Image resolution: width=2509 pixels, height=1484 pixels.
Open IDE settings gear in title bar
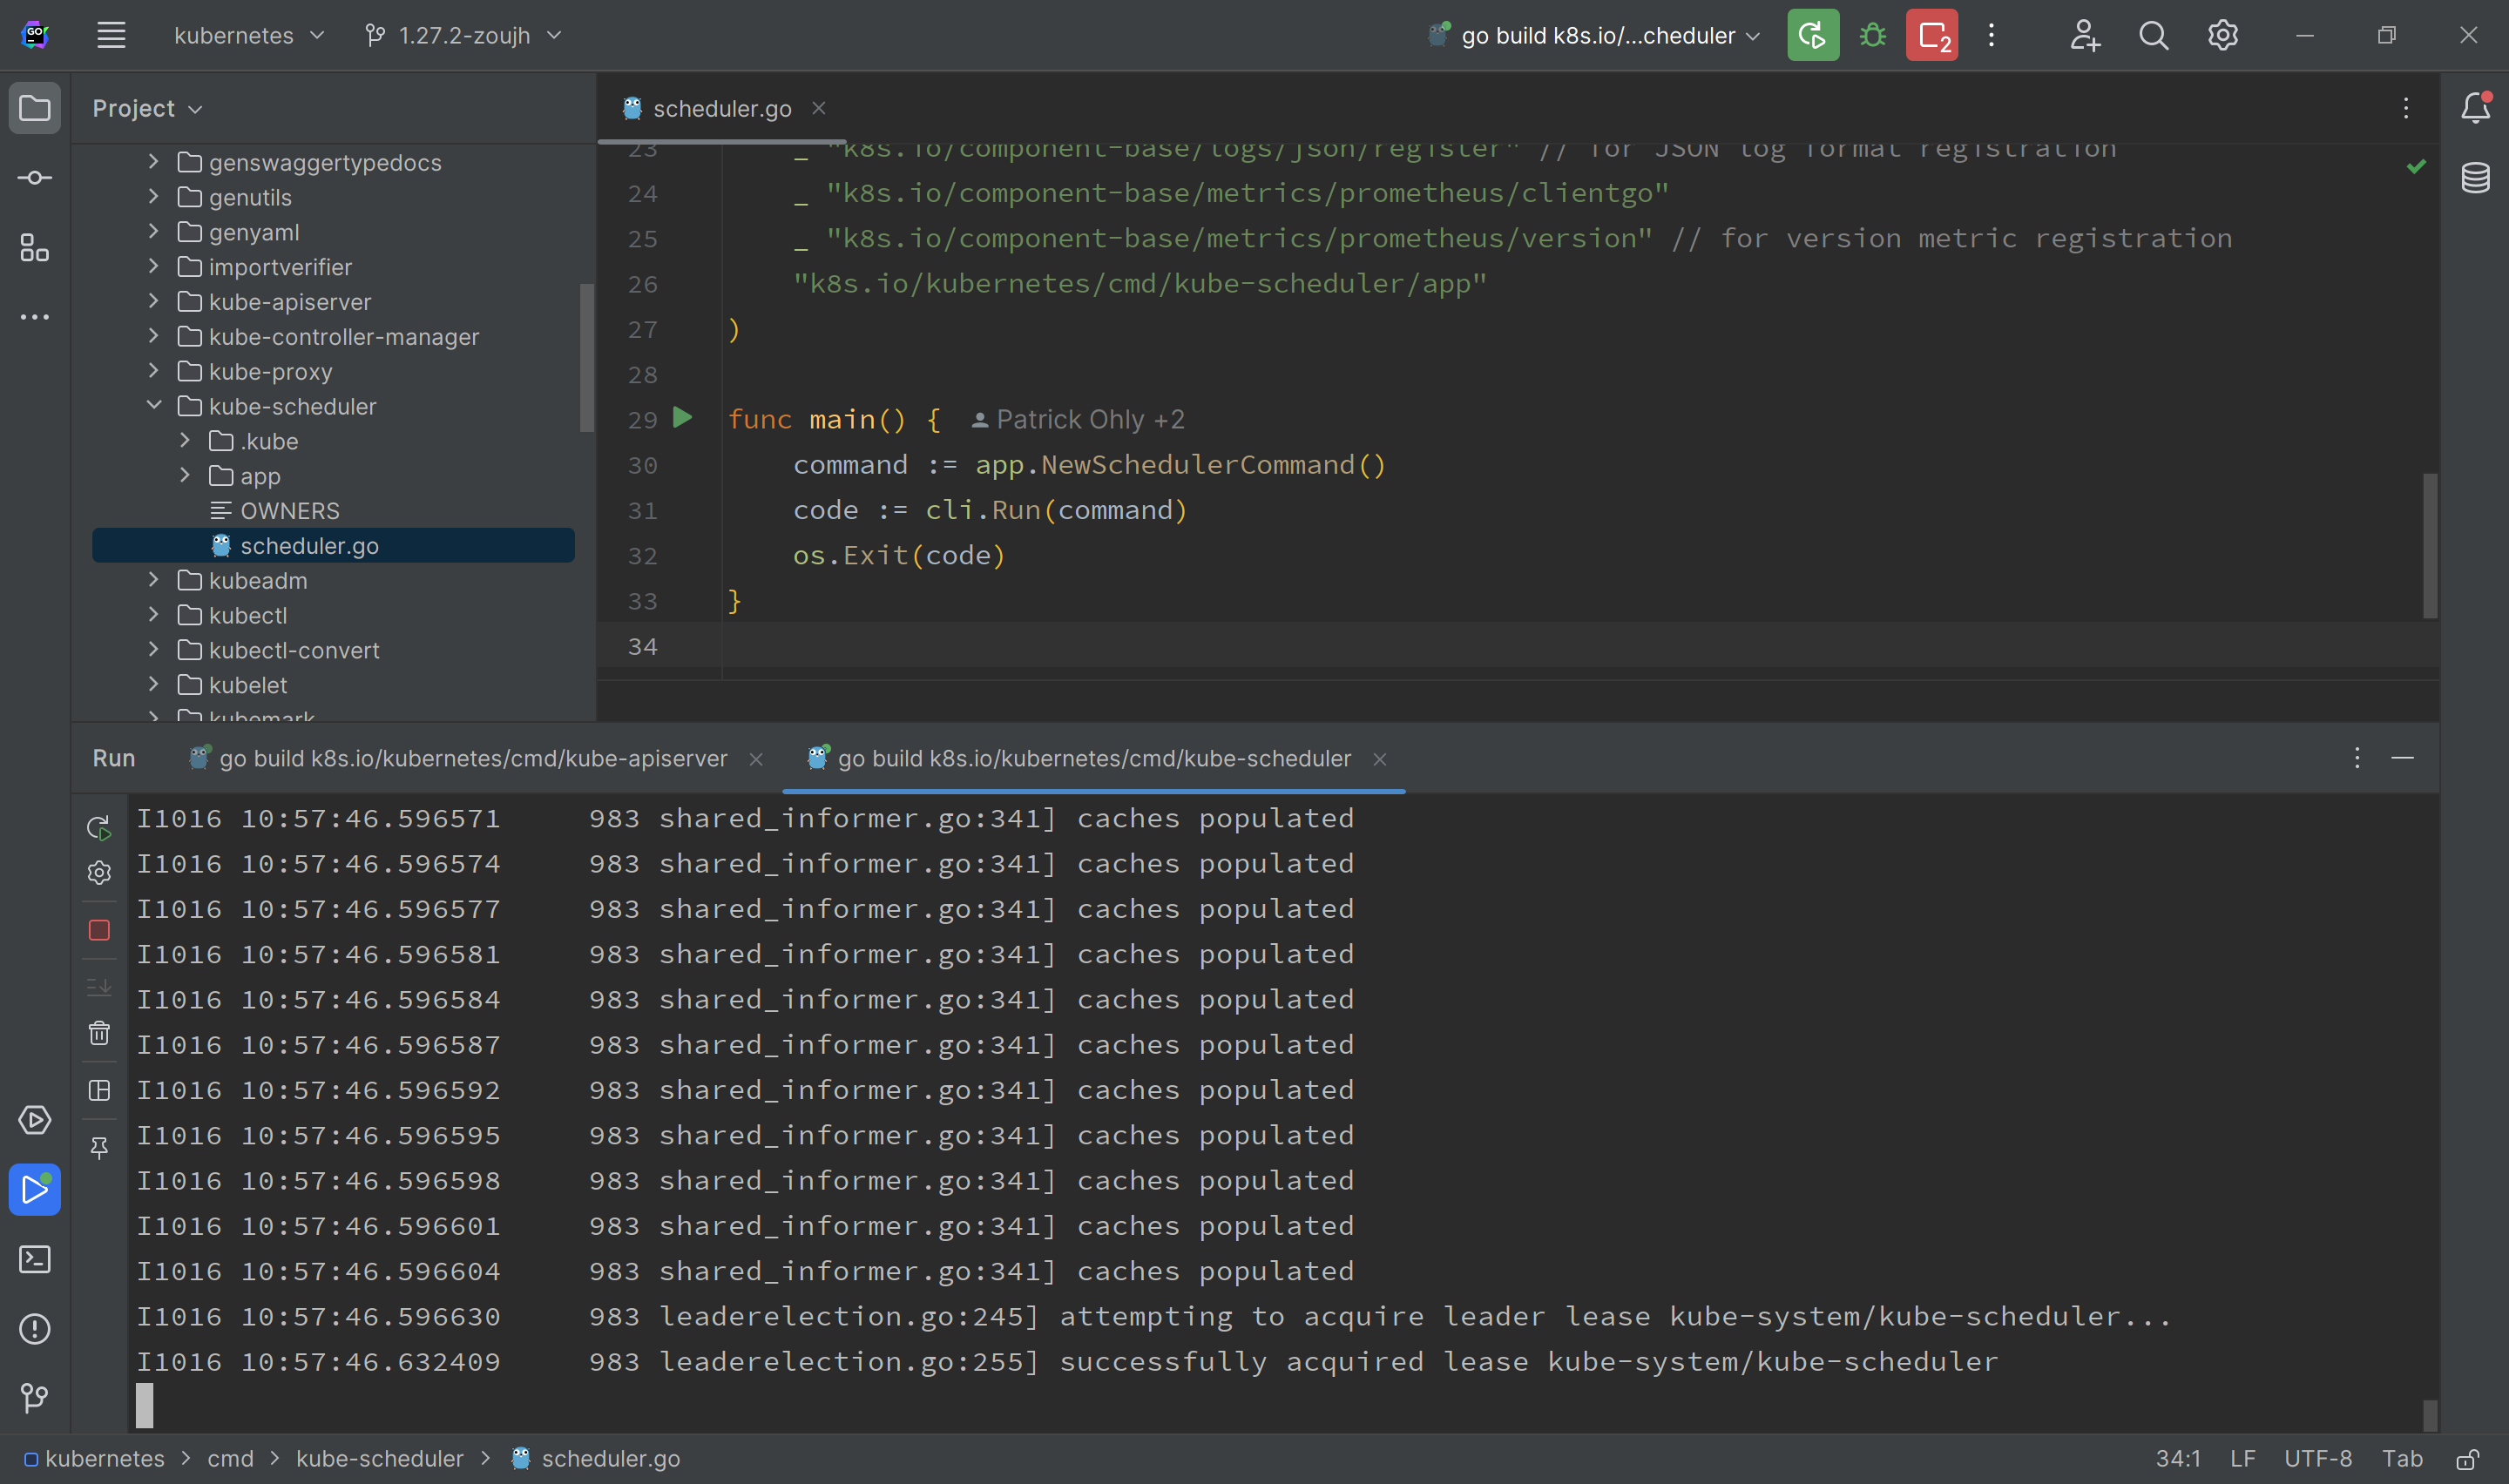point(2222,35)
